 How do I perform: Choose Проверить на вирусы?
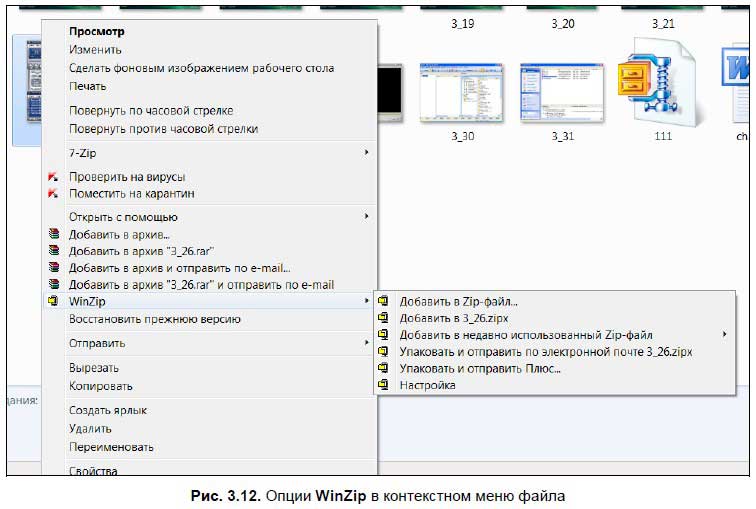pyautogui.click(x=127, y=177)
